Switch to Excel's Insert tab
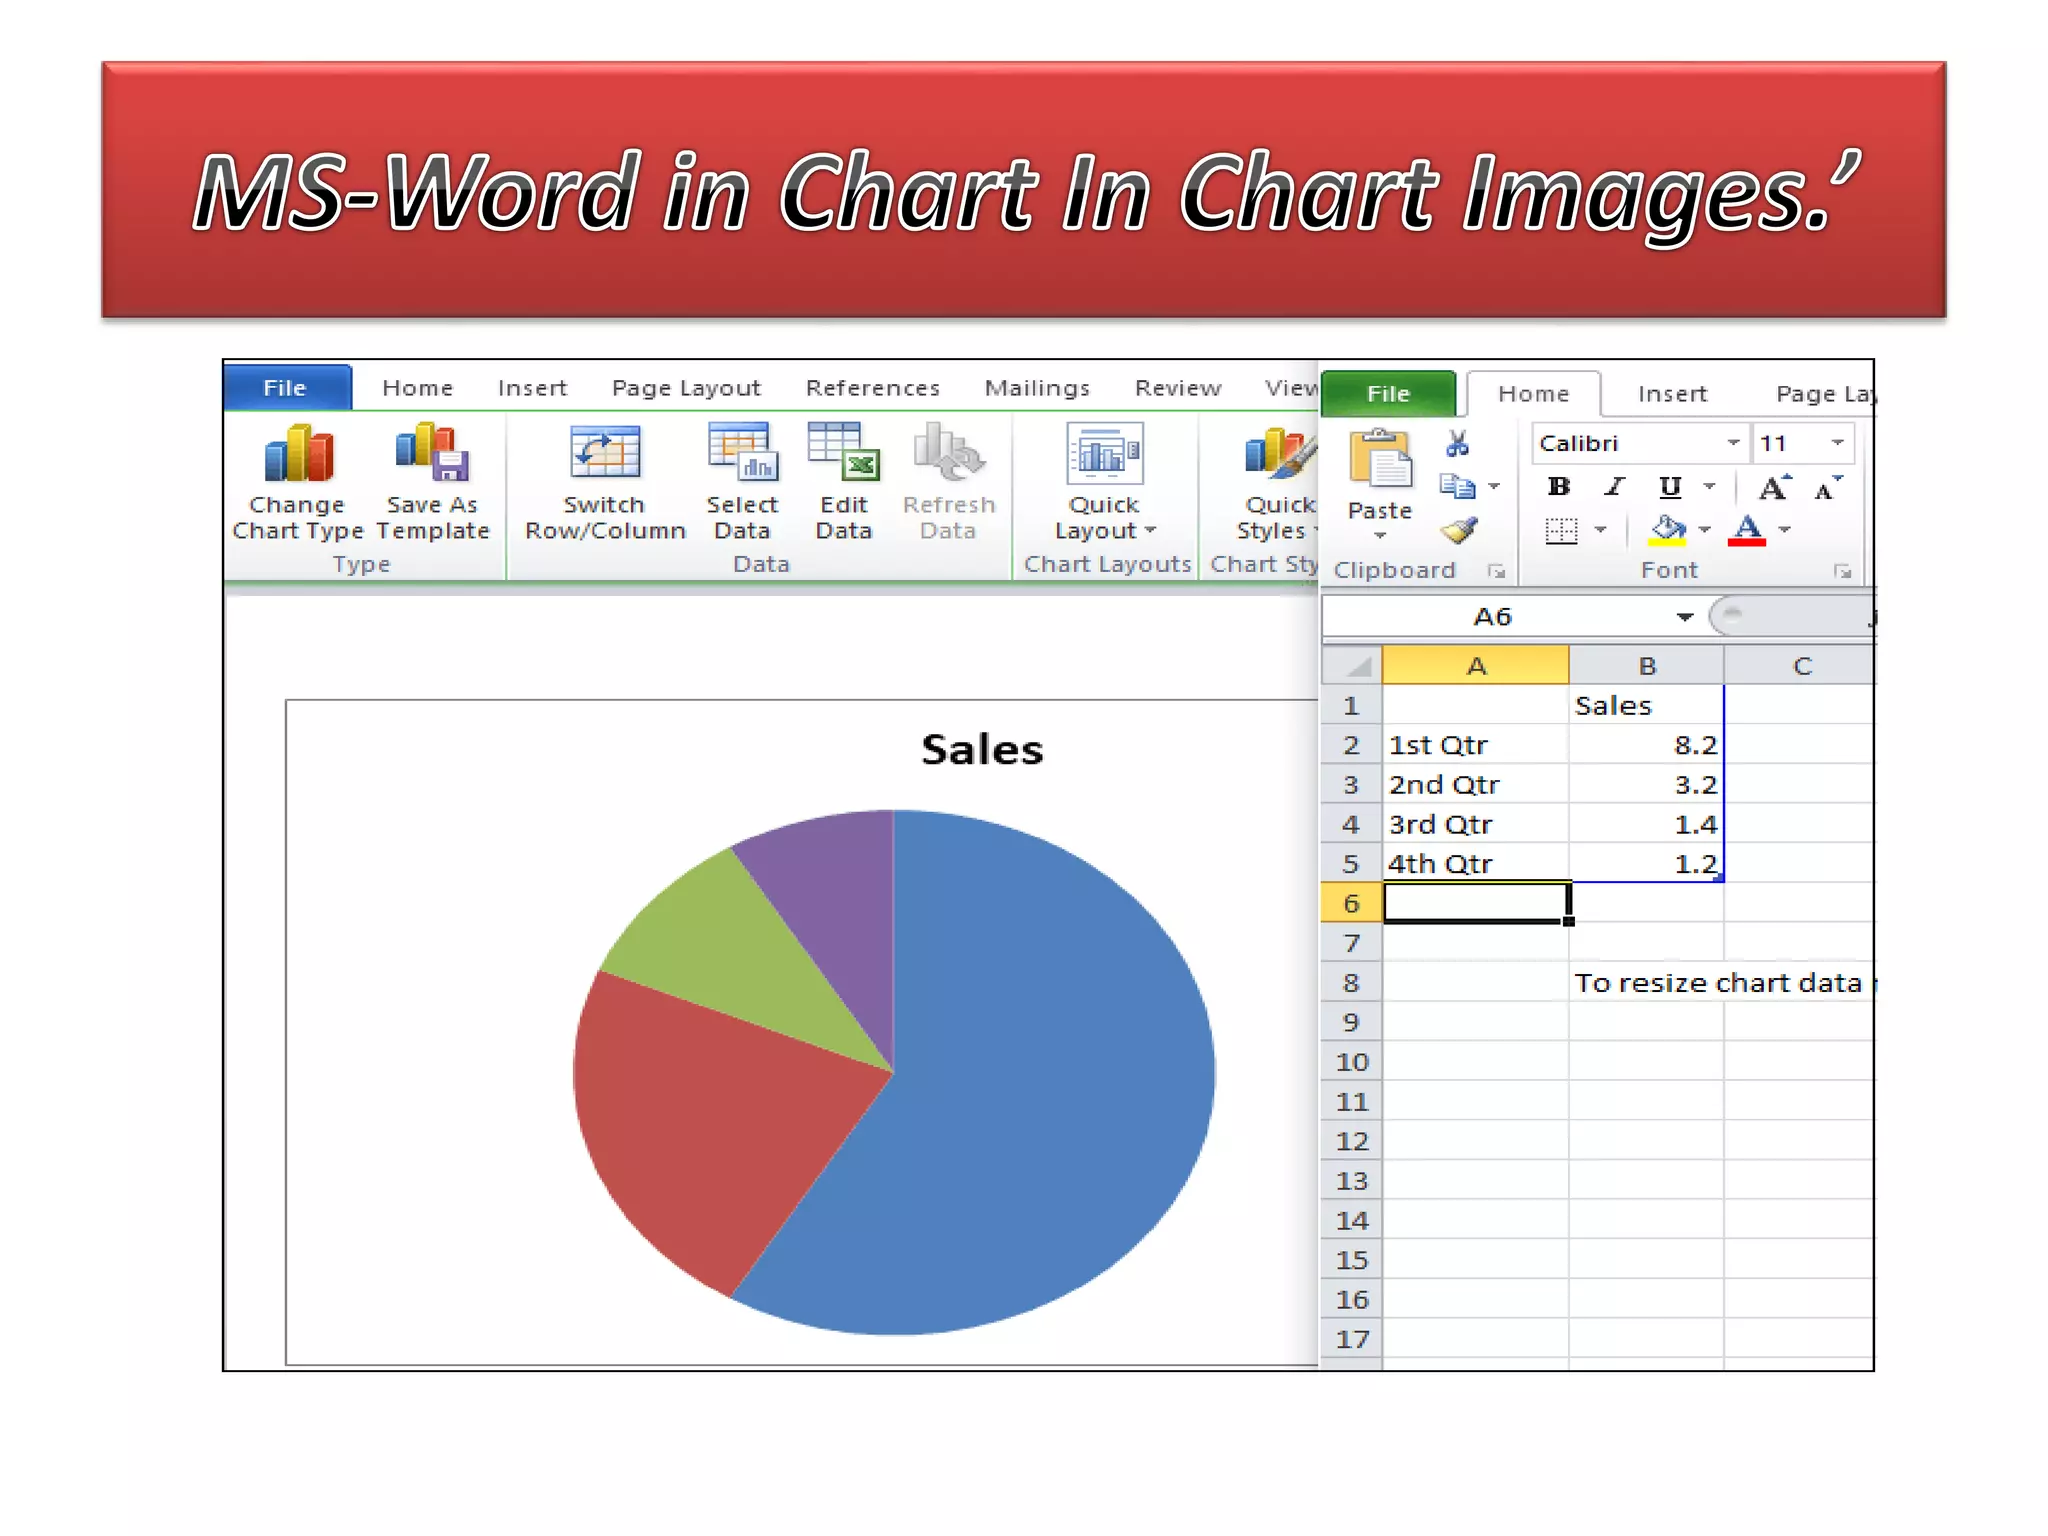The width and height of the screenshot is (2048, 1536). click(1671, 394)
